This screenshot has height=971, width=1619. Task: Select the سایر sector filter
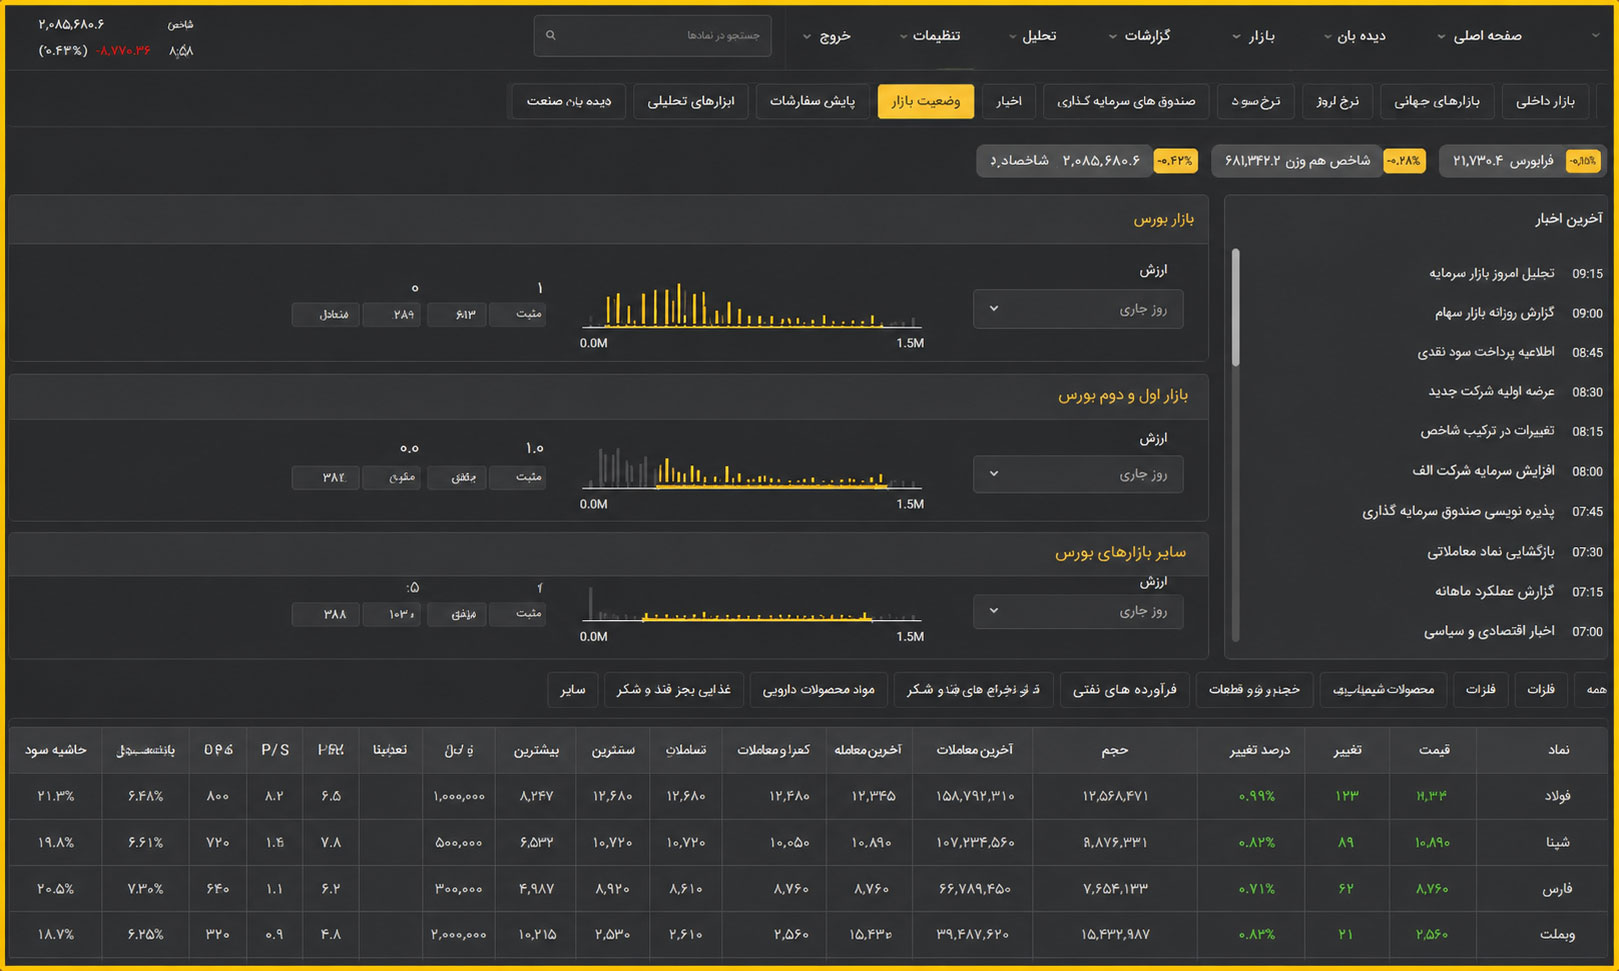tap(573, 689)
